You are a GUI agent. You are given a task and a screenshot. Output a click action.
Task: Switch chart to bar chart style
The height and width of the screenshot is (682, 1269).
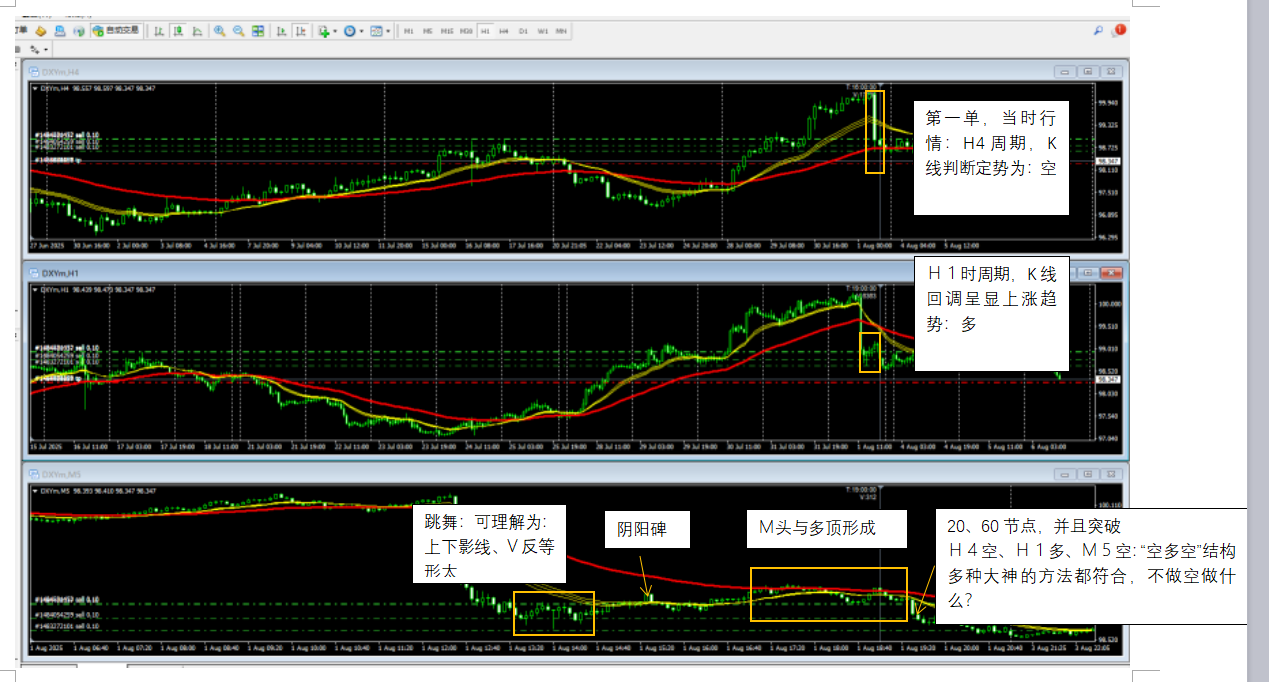[158, 31]
